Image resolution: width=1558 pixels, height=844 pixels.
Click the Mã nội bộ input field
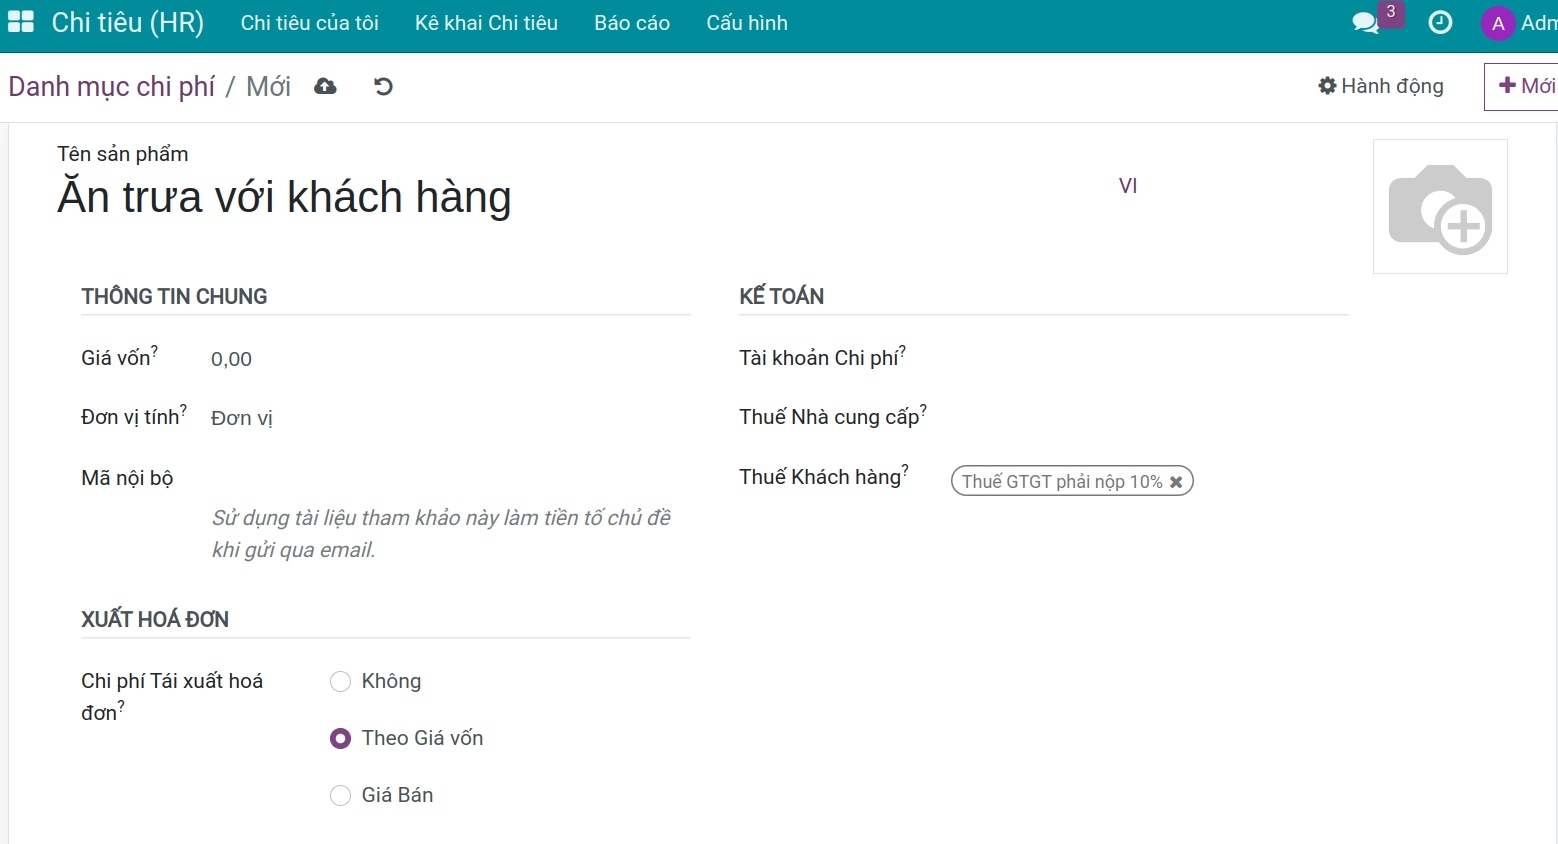450,478
